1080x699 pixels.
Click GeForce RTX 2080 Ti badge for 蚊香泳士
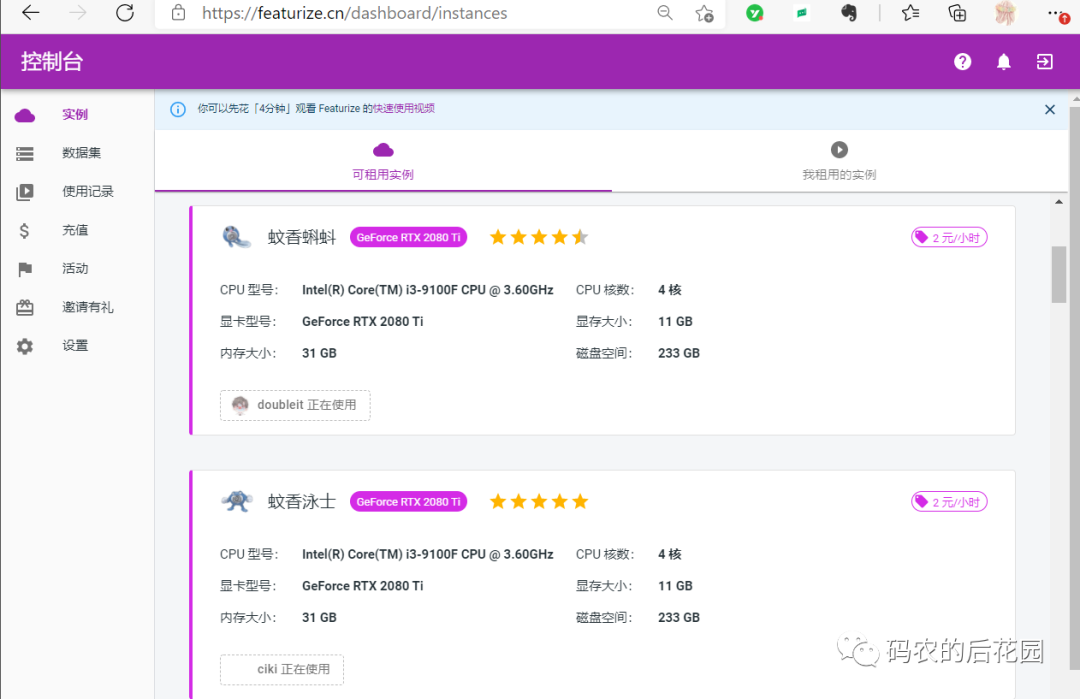coord(408,501)
